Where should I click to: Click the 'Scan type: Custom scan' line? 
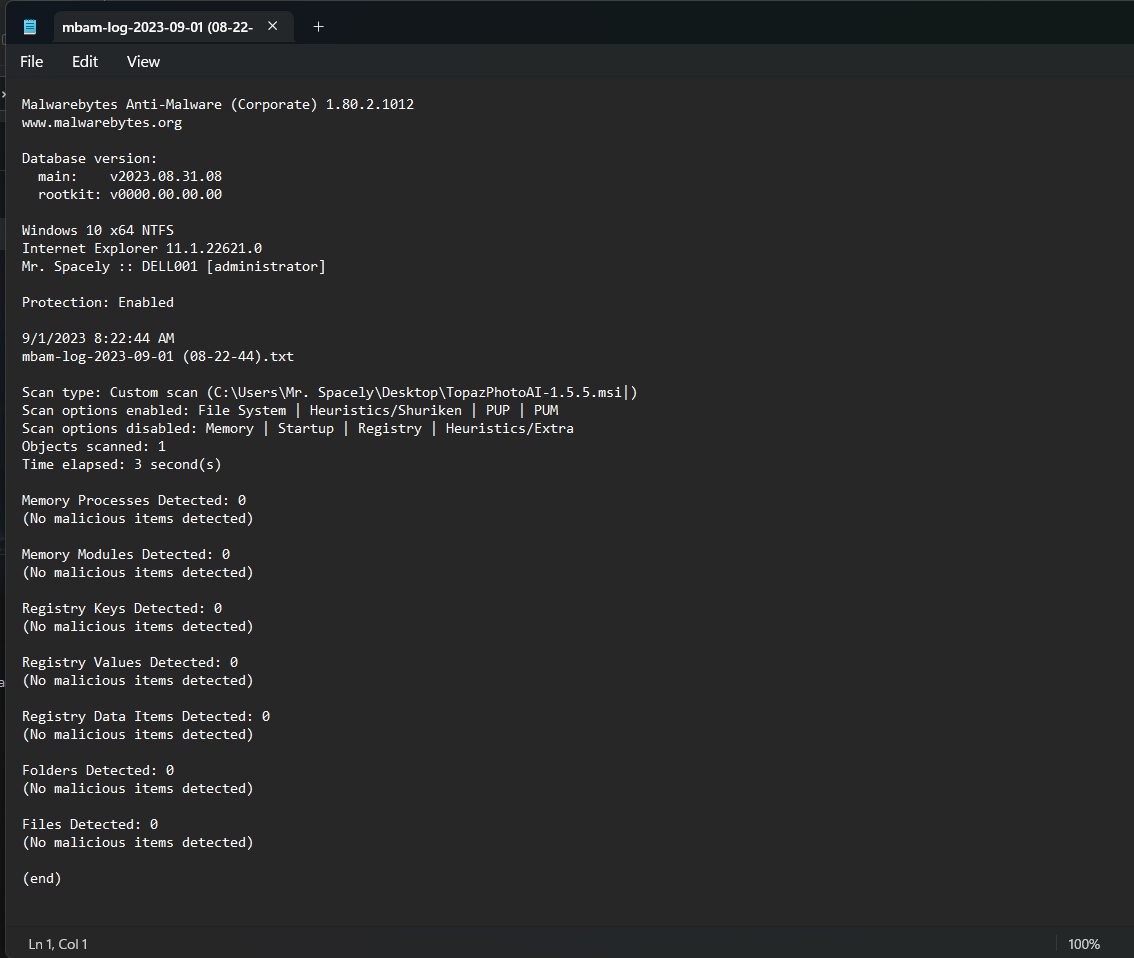pos(330,393)
